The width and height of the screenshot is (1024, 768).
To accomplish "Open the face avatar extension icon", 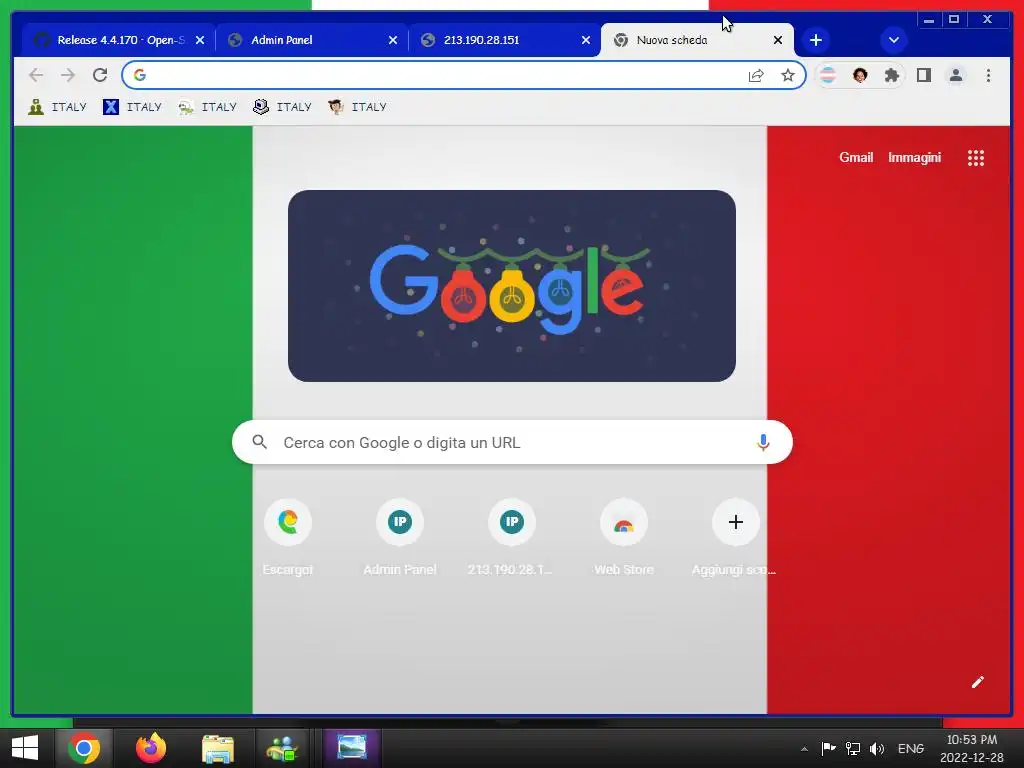I will click(860, 75).
